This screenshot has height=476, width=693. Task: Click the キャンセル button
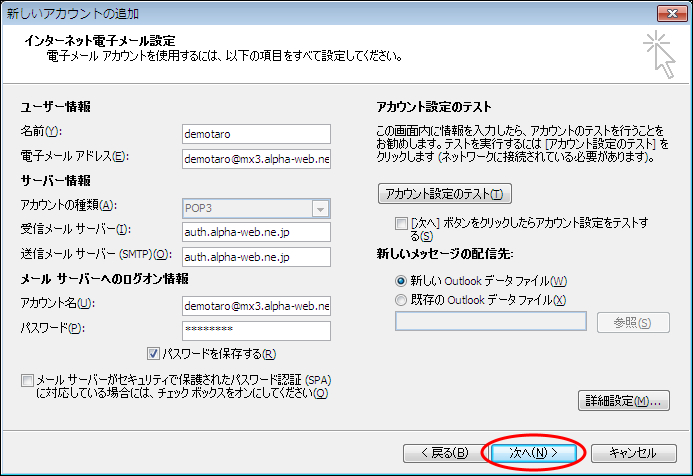click(x=633, y=453)
